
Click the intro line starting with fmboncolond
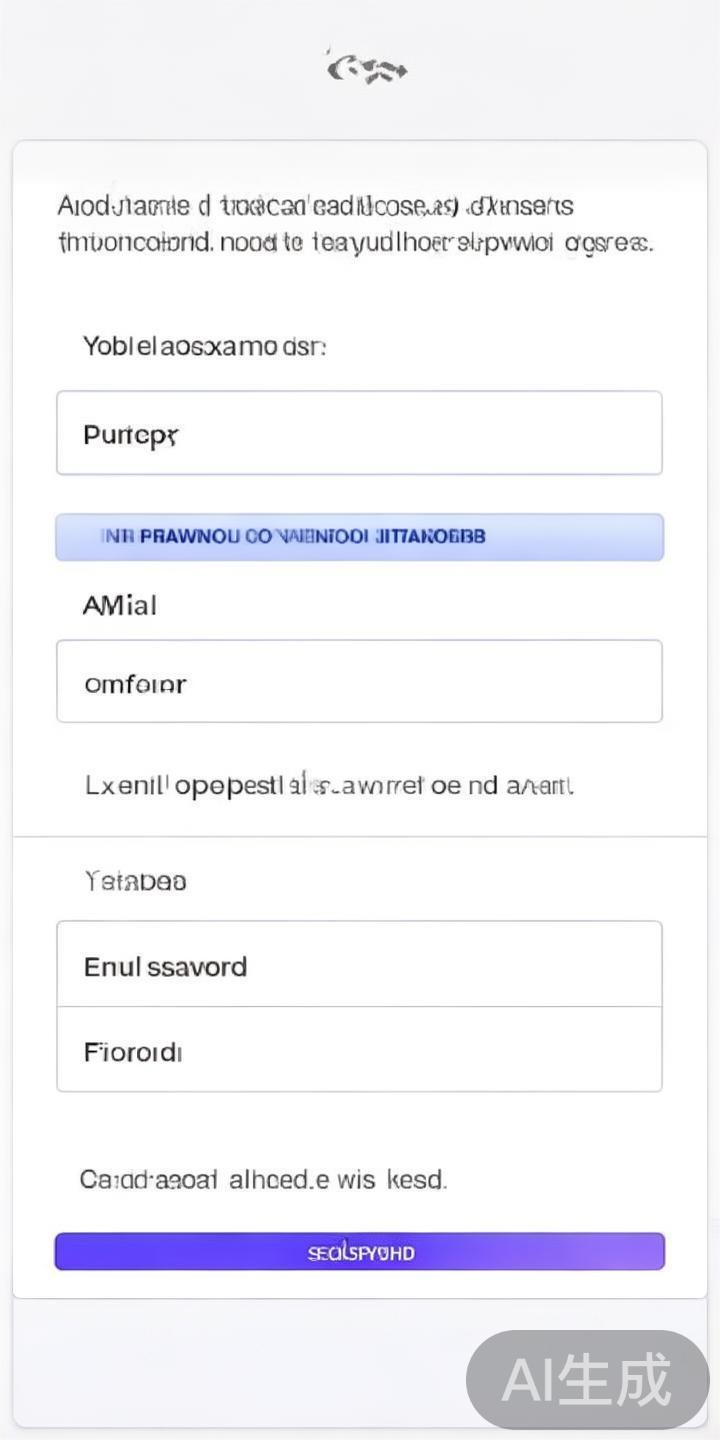tap(355, 242)
